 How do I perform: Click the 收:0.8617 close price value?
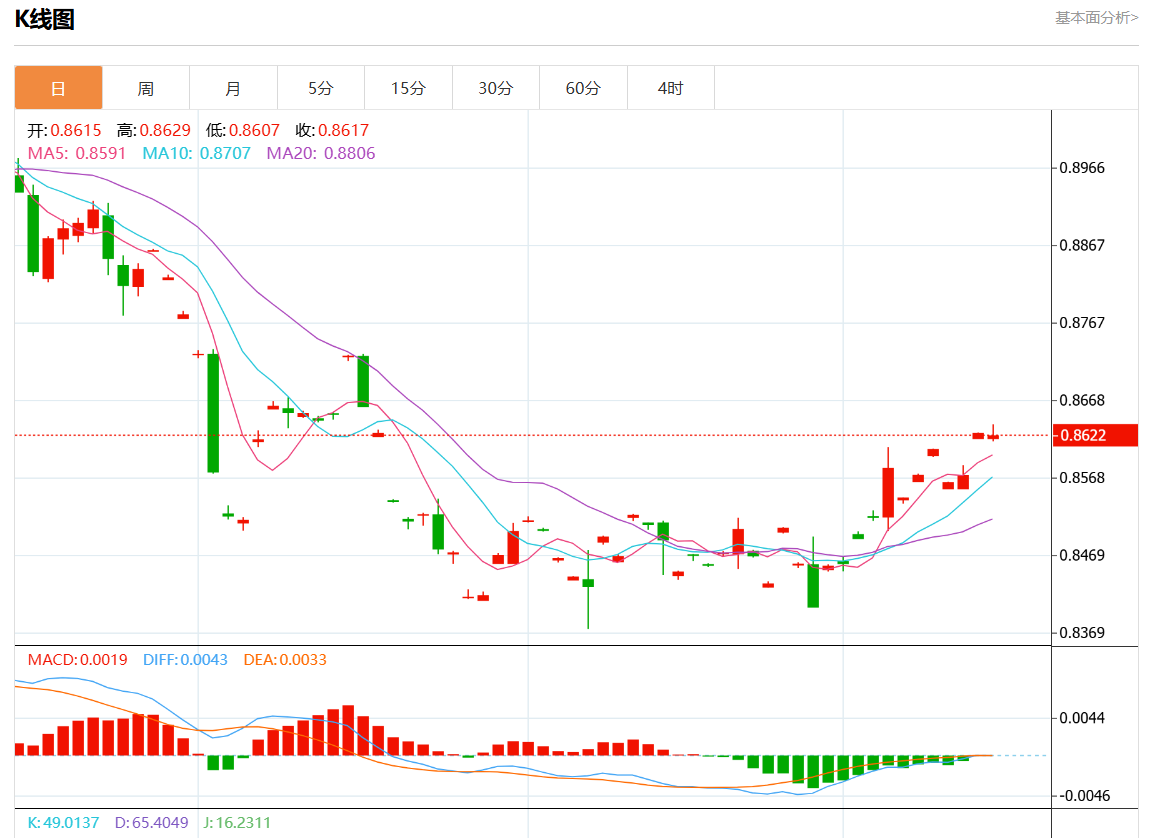332,130
